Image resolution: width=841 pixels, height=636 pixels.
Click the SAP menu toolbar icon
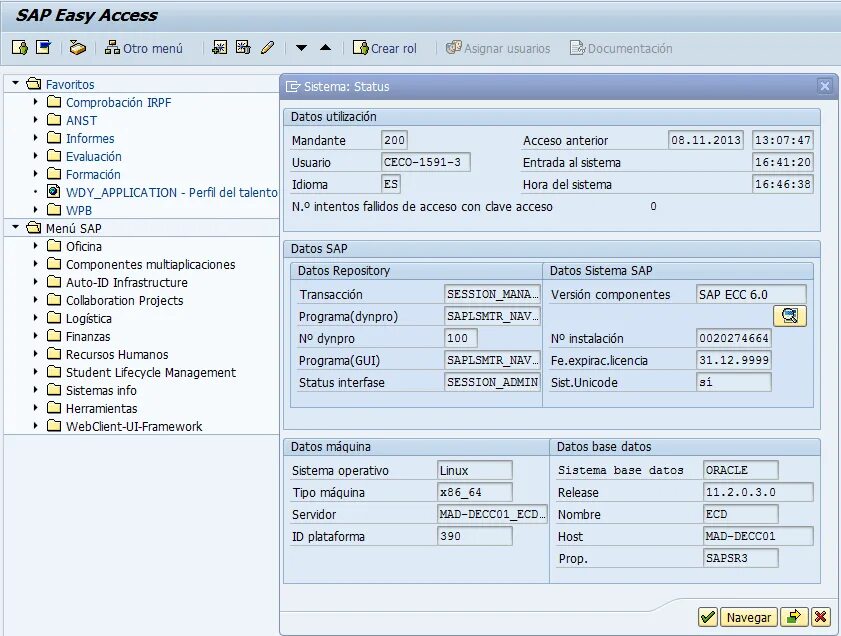[43, 48]
